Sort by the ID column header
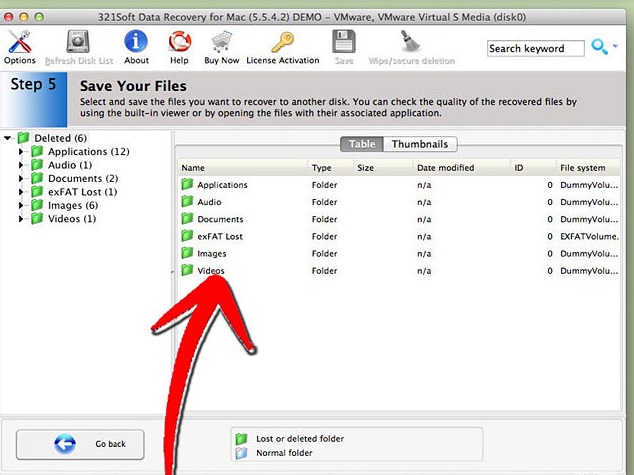This screenshot has width=634, height=475. pyautogui.click(x=533, y=168)
